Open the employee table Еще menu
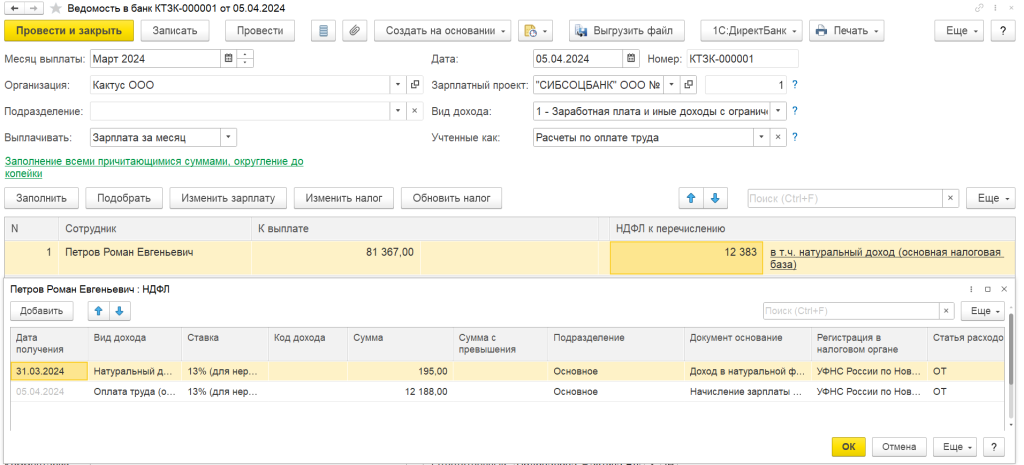 tap(991, 199)
